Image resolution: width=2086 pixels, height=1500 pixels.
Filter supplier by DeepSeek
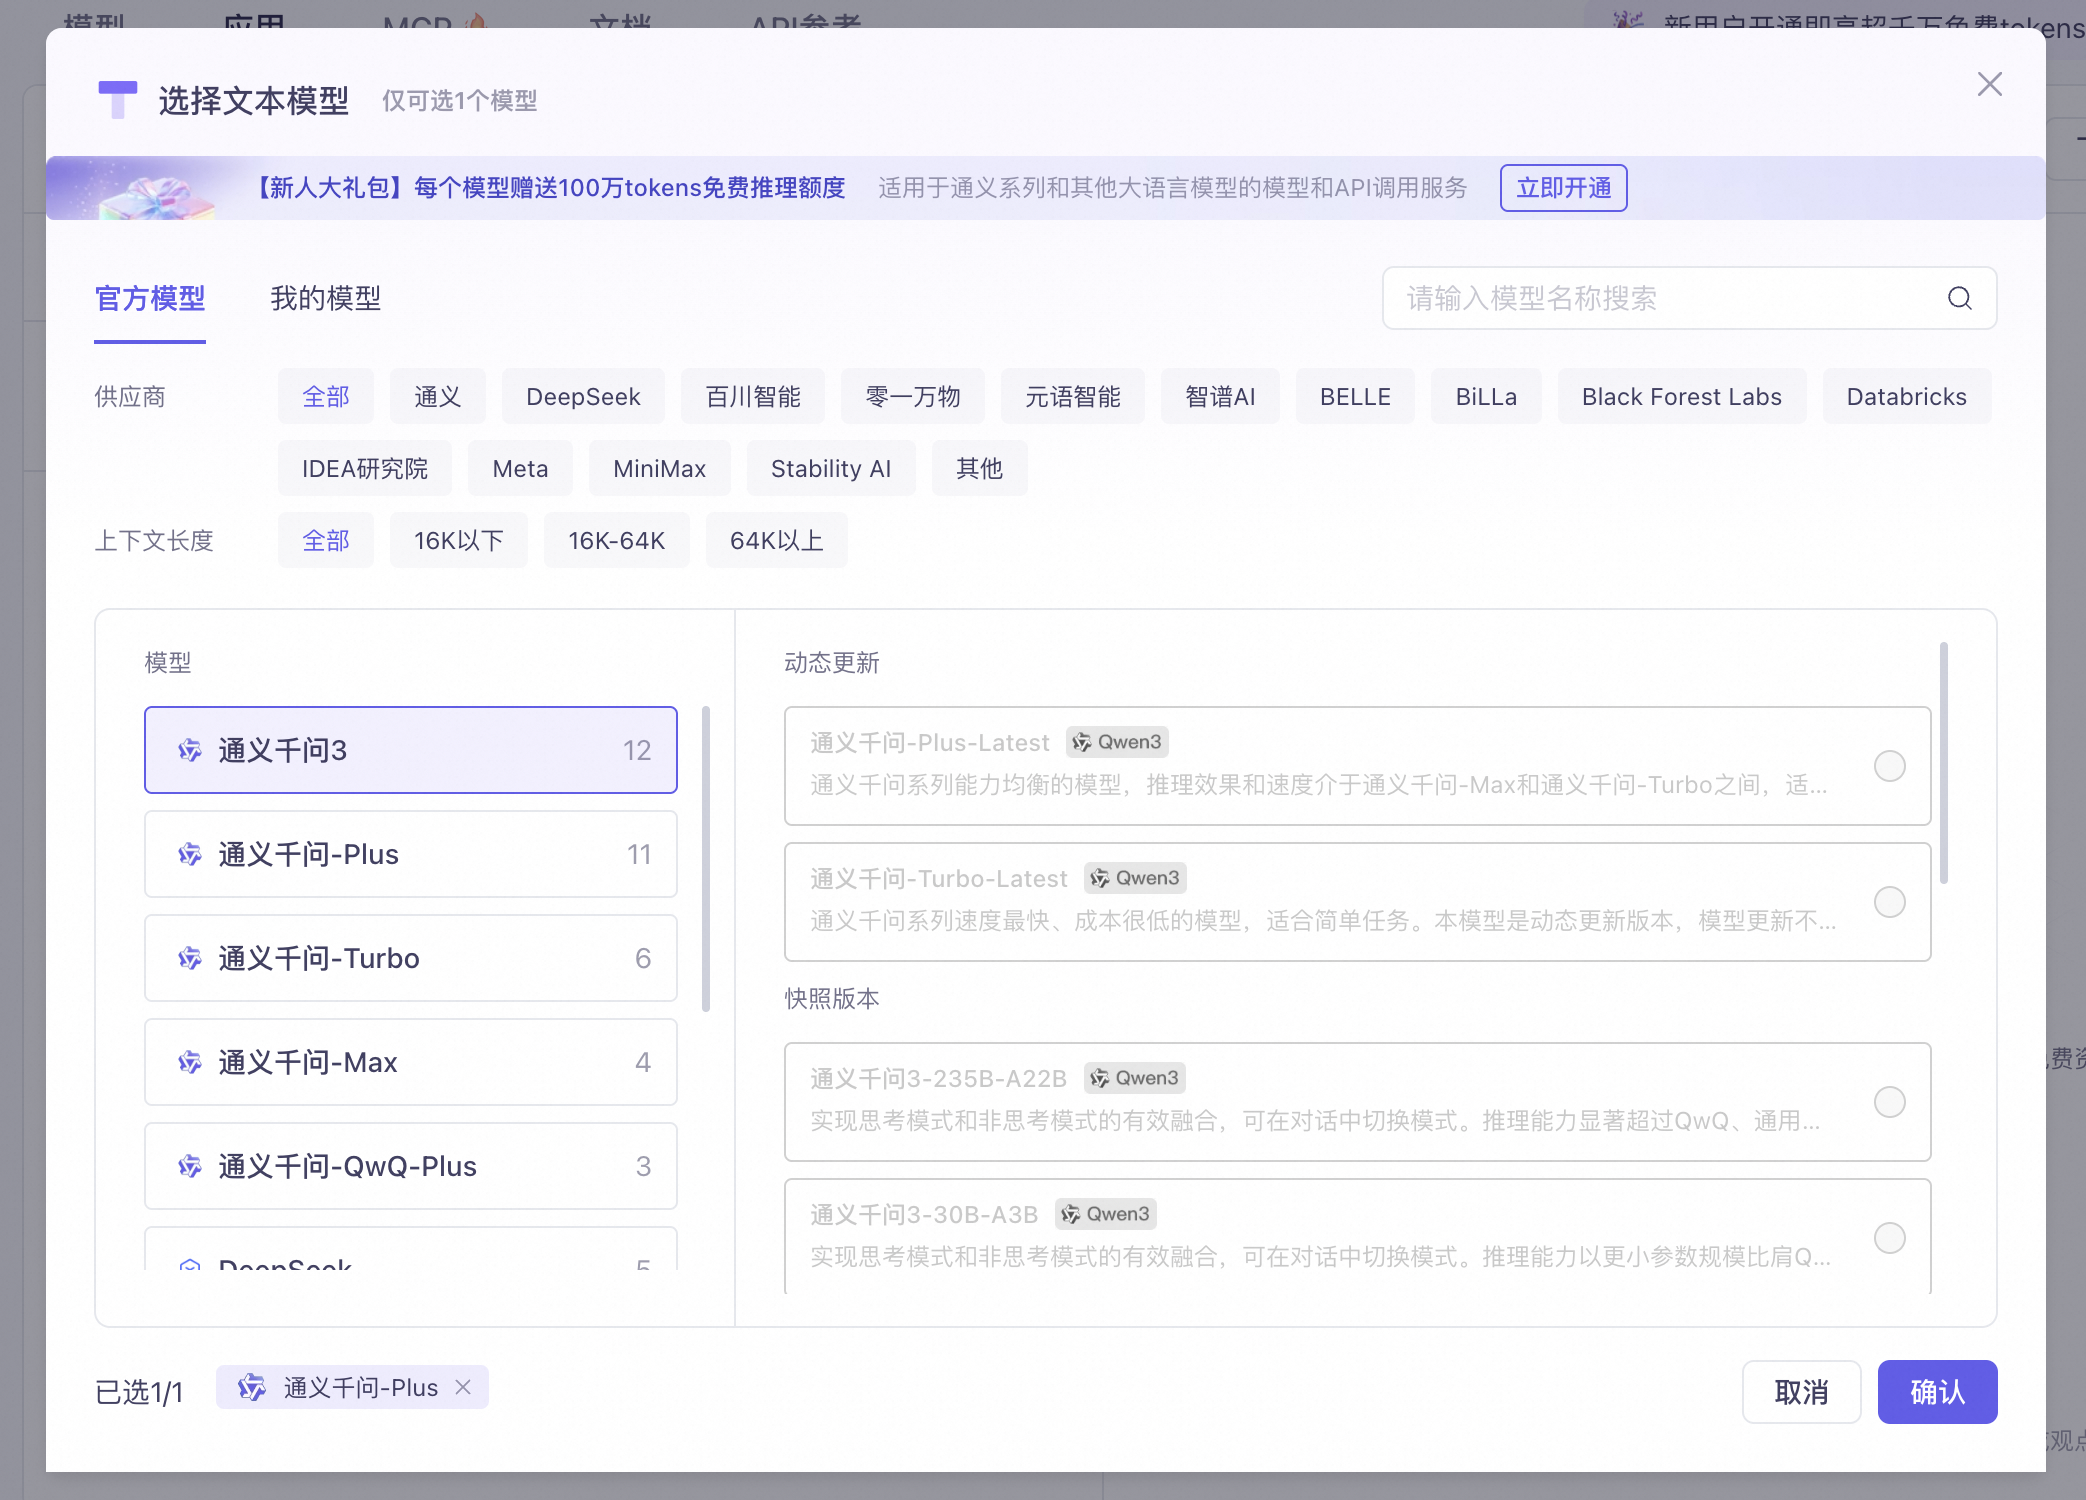(583, 397)
